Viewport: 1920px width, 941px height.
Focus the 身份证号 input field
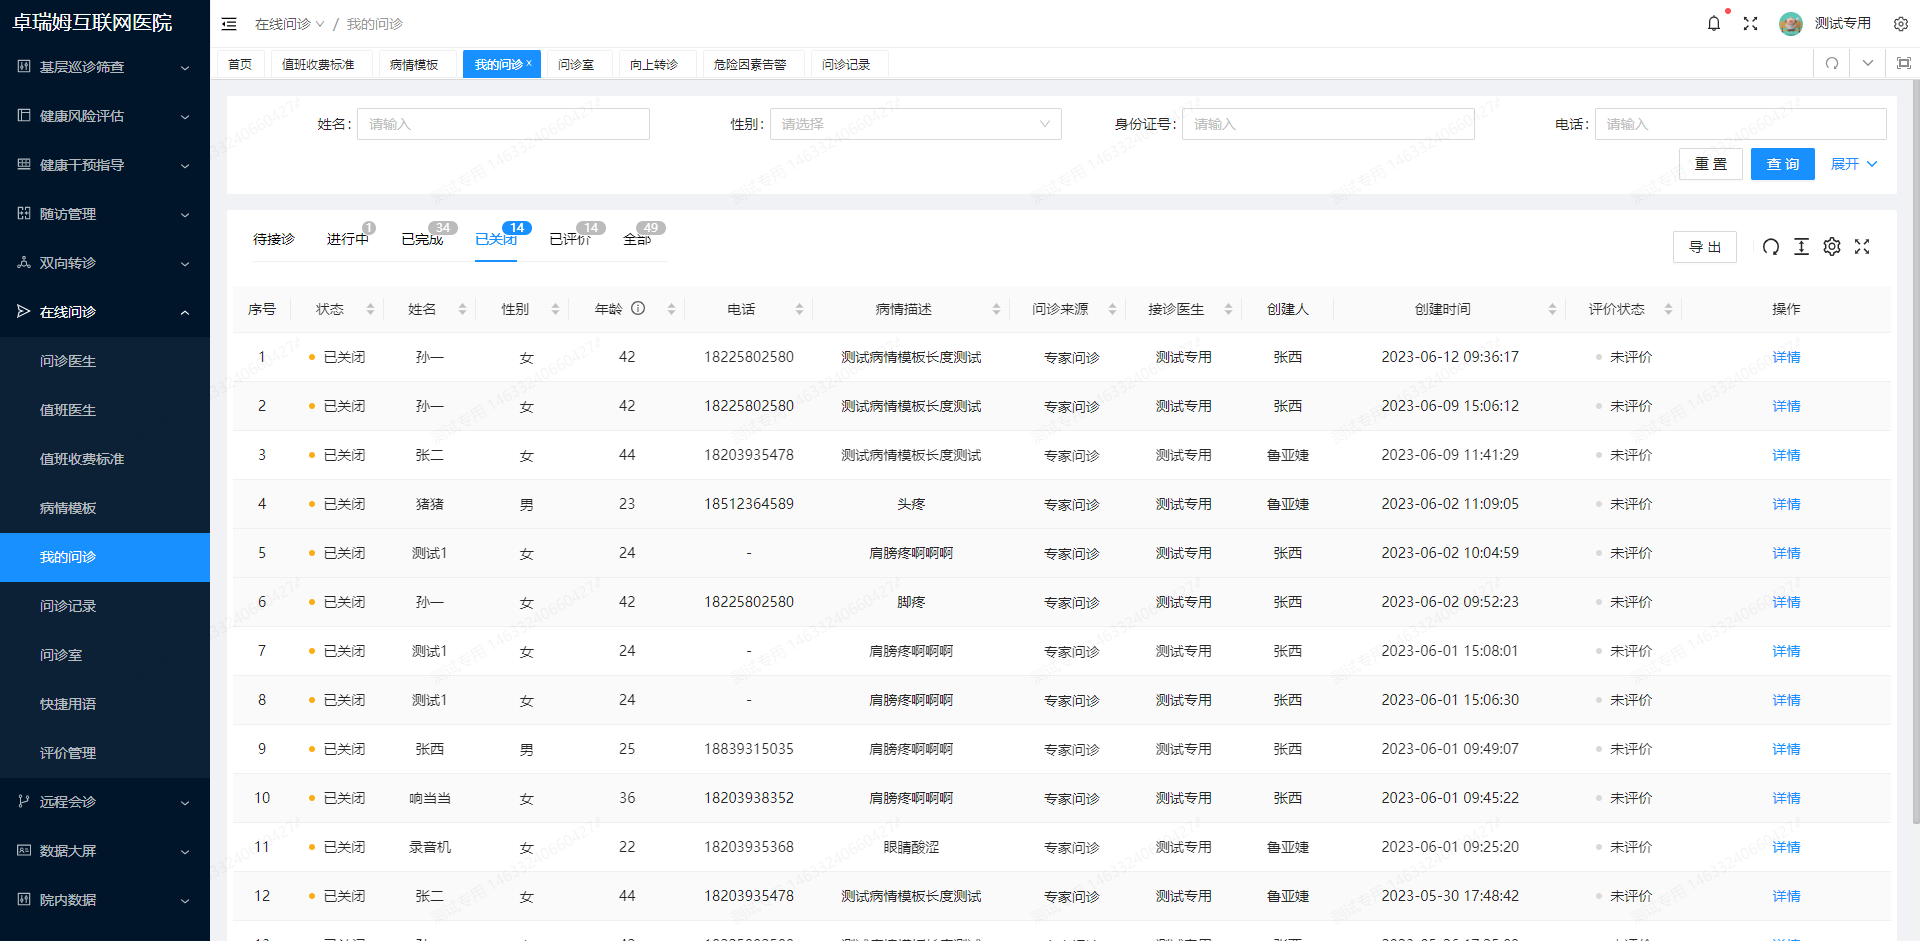pos(1328,124)
